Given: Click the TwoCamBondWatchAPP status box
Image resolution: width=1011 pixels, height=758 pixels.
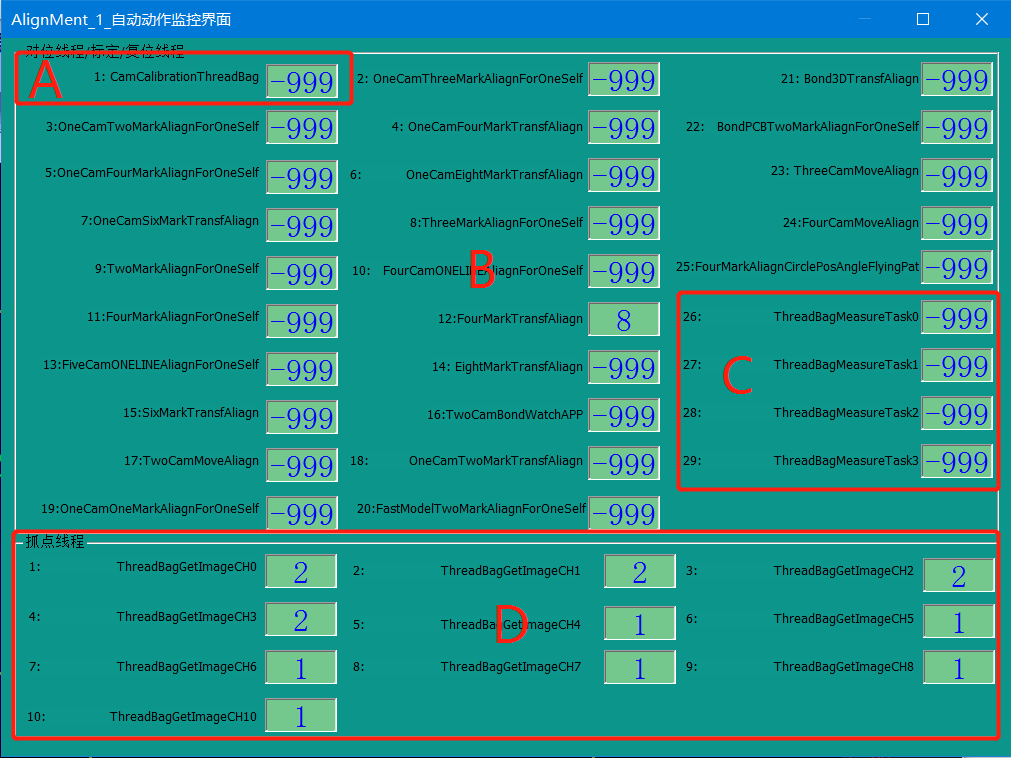Looking at the screenshot, I should (x=624, y=415).
